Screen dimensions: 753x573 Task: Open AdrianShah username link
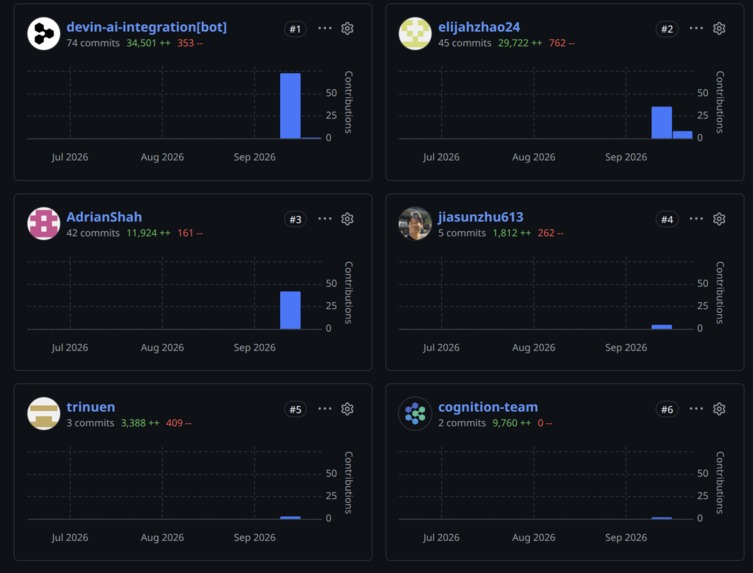[104, 217]
